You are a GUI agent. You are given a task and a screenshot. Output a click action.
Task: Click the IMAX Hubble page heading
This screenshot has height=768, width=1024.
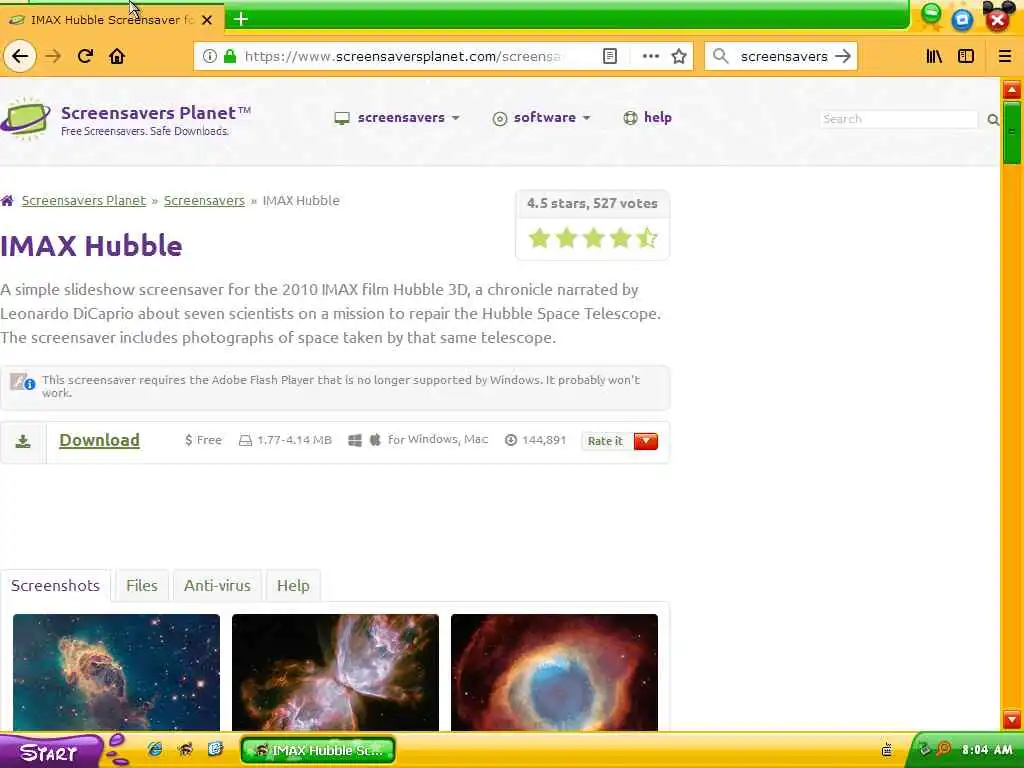[x=91, y=246]
